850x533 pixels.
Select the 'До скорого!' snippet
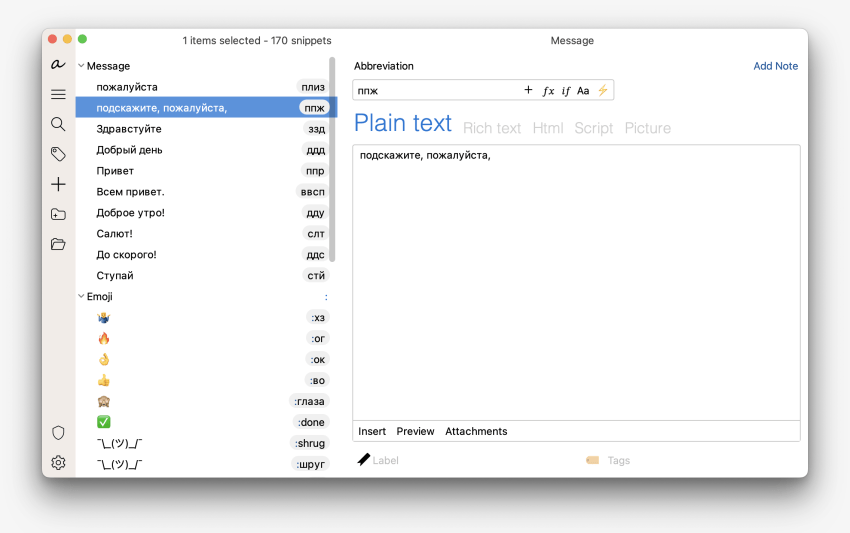tap(206, 254)
